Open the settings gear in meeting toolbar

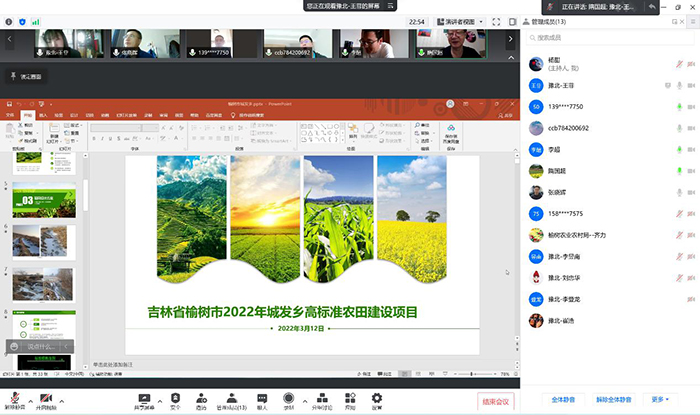pos(377,398)
